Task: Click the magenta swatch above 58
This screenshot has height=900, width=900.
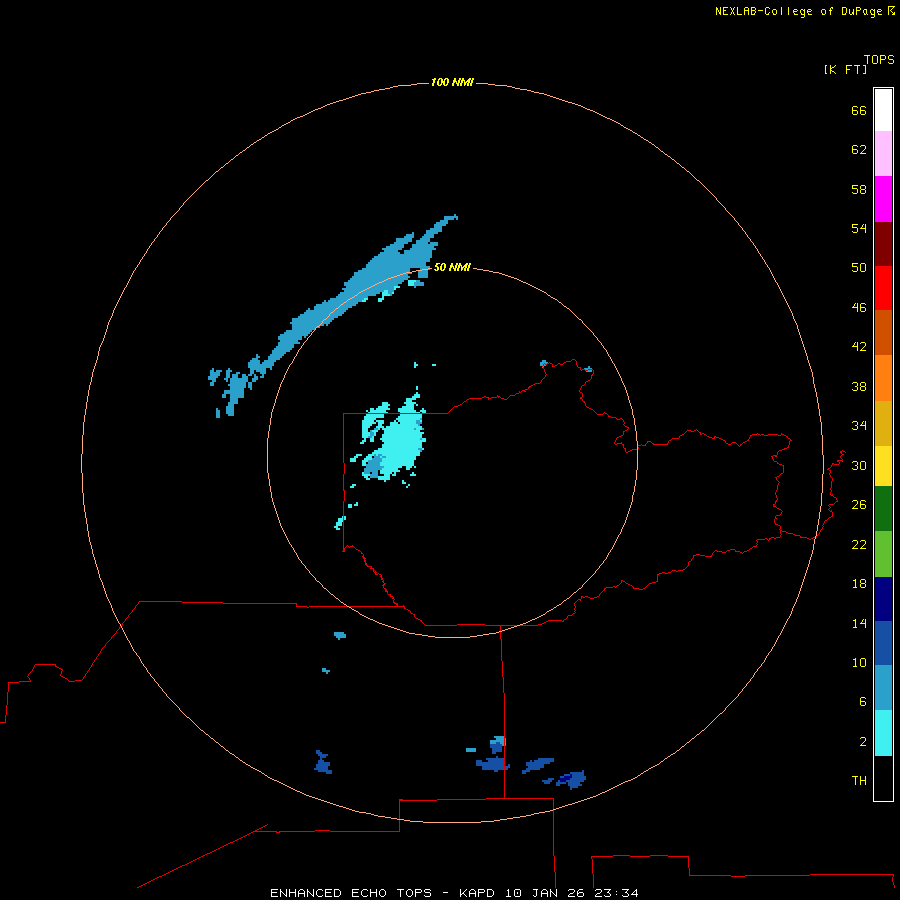Action: tap(883, 199)
